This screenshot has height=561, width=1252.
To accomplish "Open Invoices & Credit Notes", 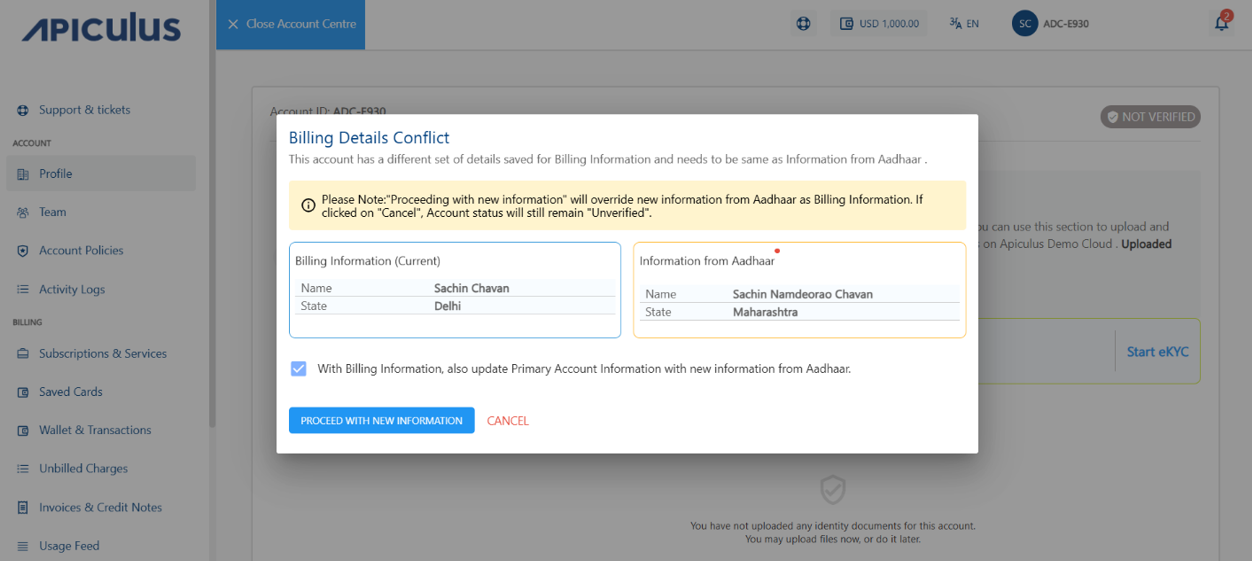I will click(x=101, y=508).
